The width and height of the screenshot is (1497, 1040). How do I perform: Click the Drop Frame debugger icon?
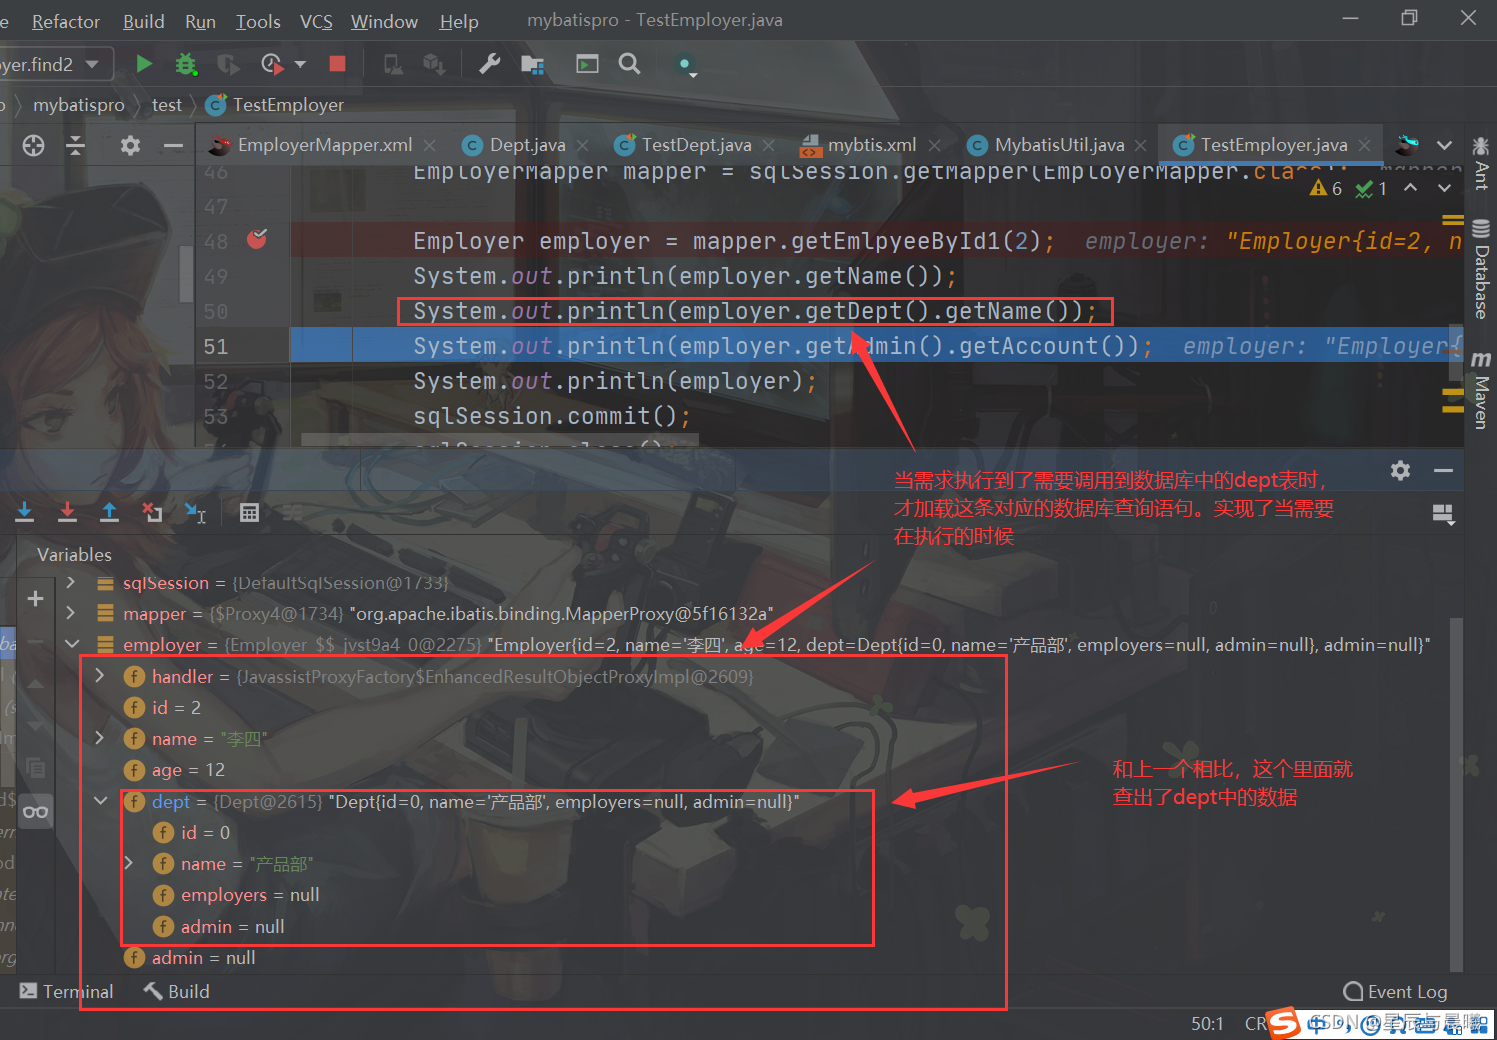click(152, 512)
